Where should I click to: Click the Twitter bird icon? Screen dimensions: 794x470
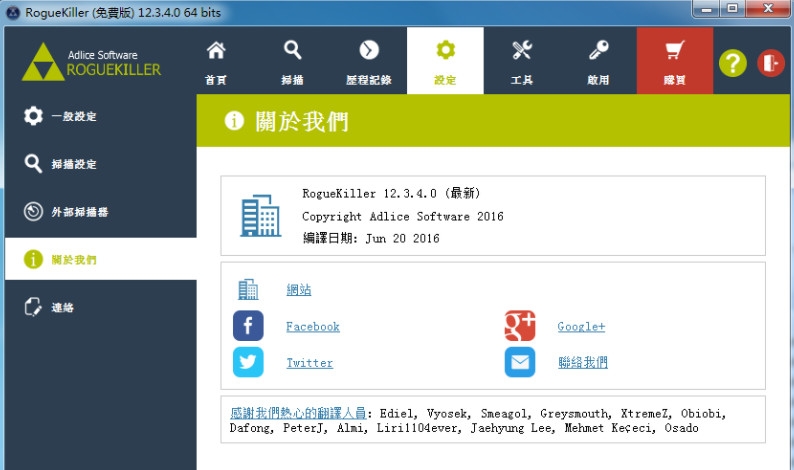248,362
